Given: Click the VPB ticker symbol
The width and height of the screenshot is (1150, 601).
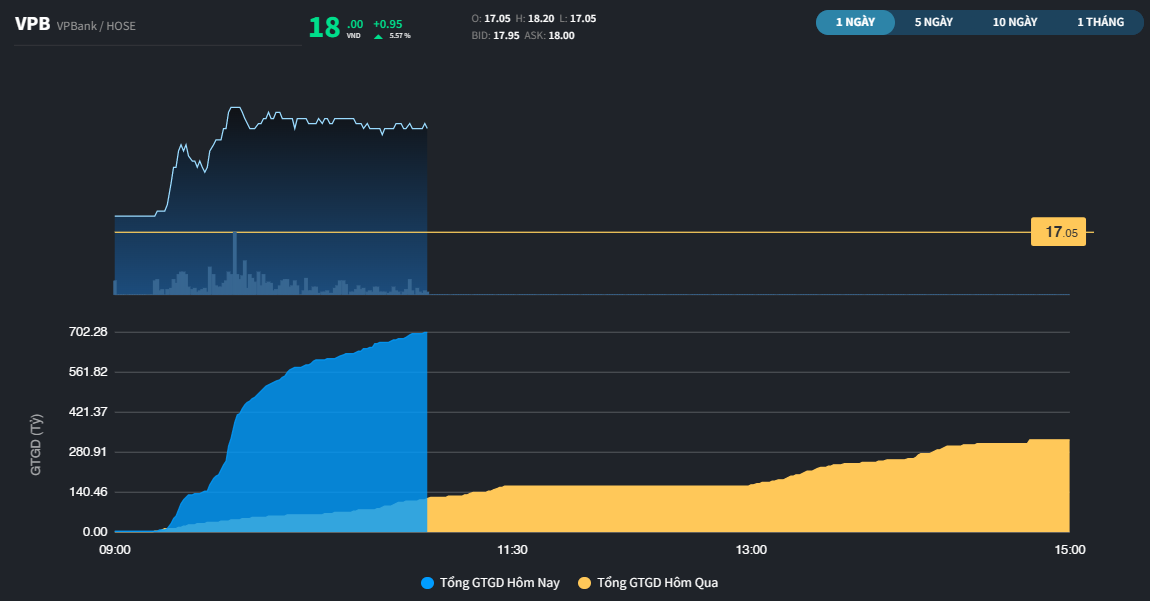Looking at the screenshot, I should click(x=32, y=25).
